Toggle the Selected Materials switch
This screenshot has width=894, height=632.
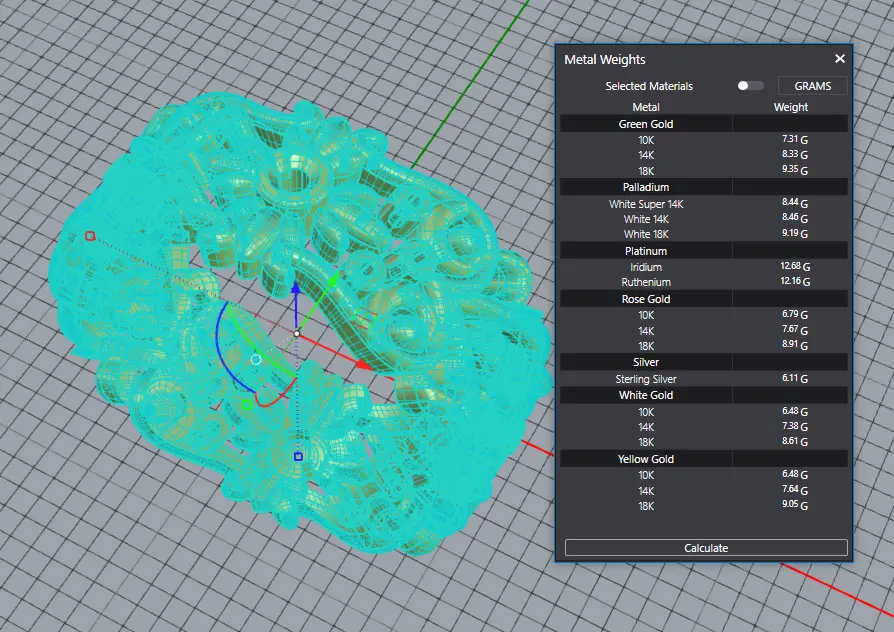(750, 86)
